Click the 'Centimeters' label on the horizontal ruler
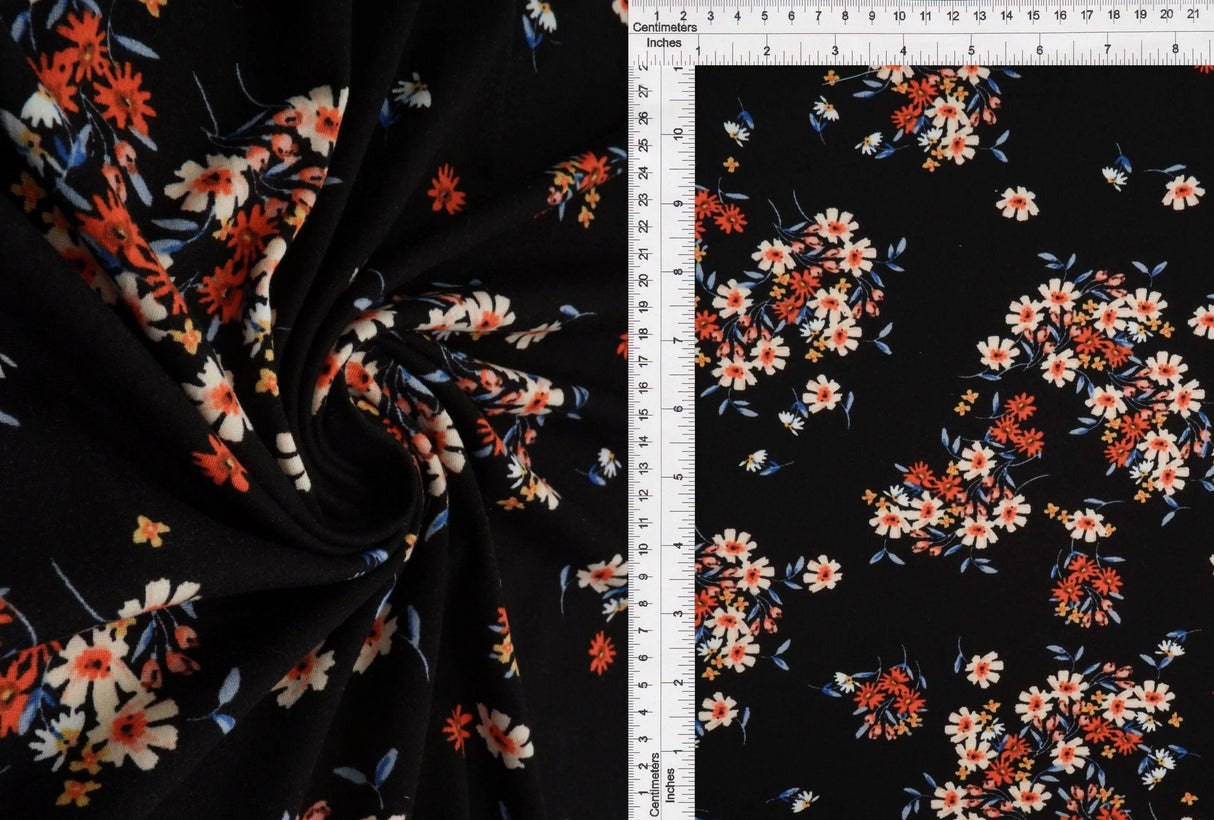The image size is (1214, 820). (664, 28)
